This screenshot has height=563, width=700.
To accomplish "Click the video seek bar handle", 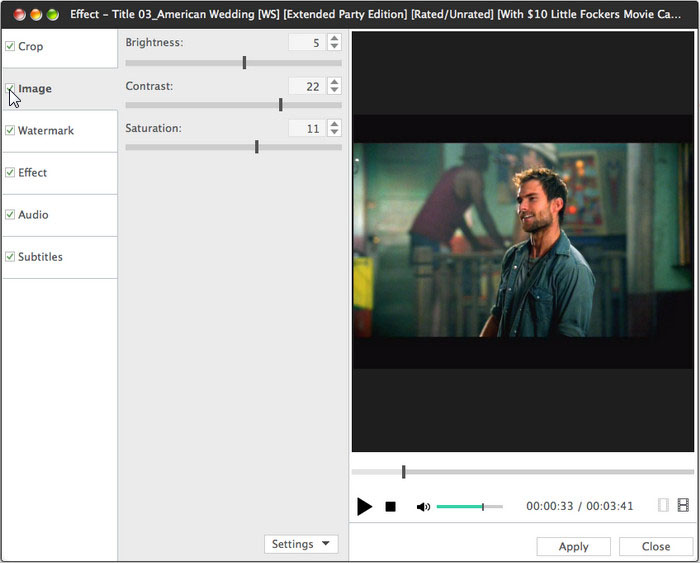I will click(404, 471).
